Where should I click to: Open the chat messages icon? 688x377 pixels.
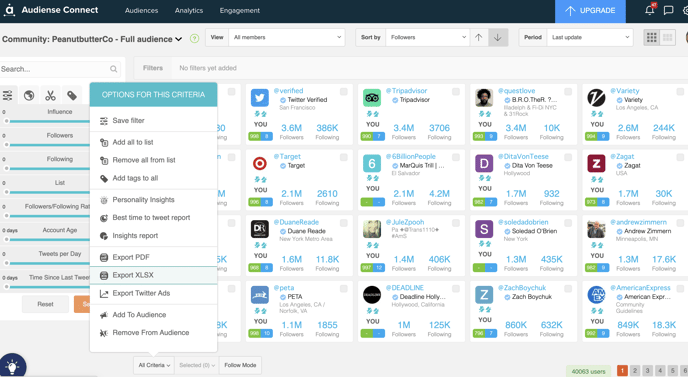click(x=668, y=10)
